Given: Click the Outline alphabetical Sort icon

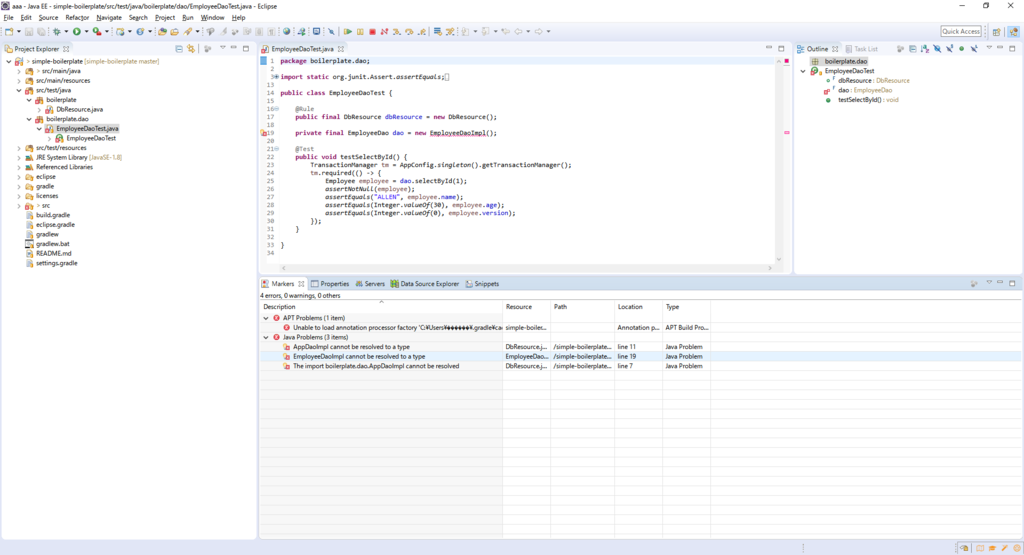Looking at the screenshot, I should tap(925, 48).
